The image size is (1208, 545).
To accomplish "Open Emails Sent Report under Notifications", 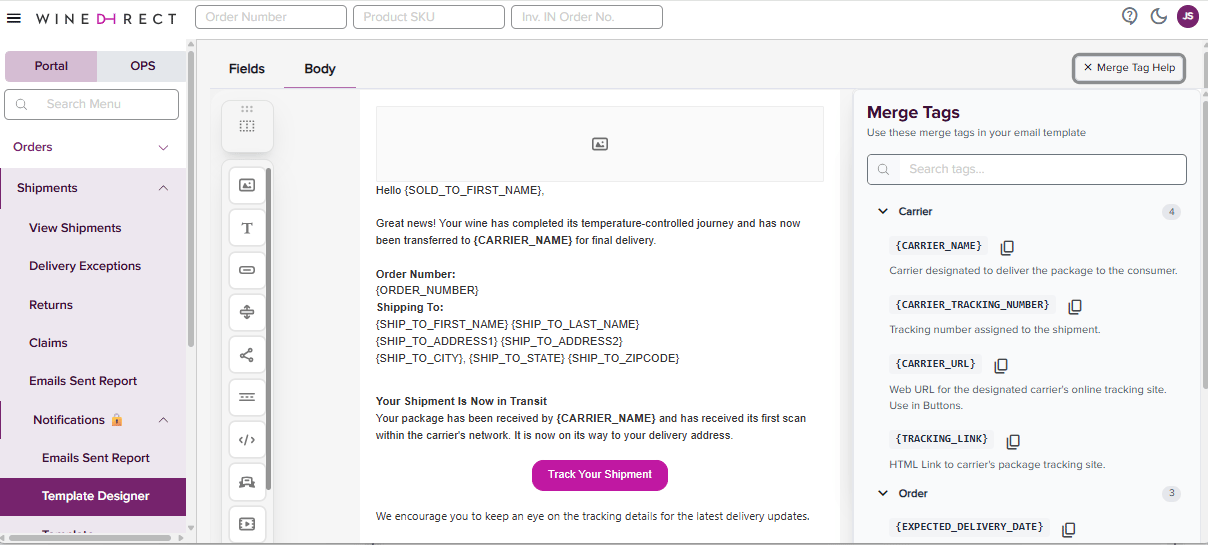I will (x=96, y=458).
